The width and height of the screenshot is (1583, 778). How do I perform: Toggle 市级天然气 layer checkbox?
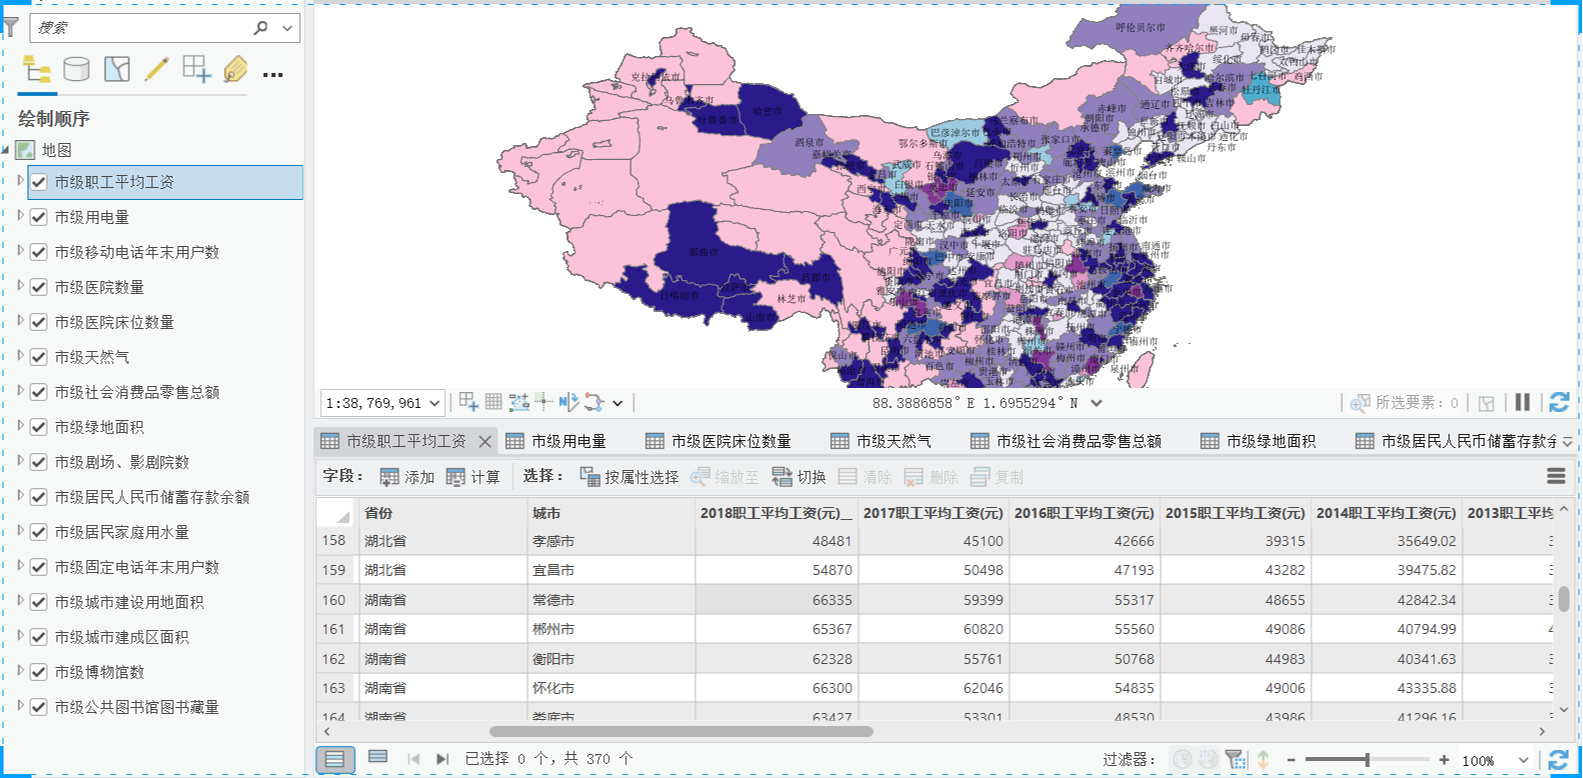39,357
